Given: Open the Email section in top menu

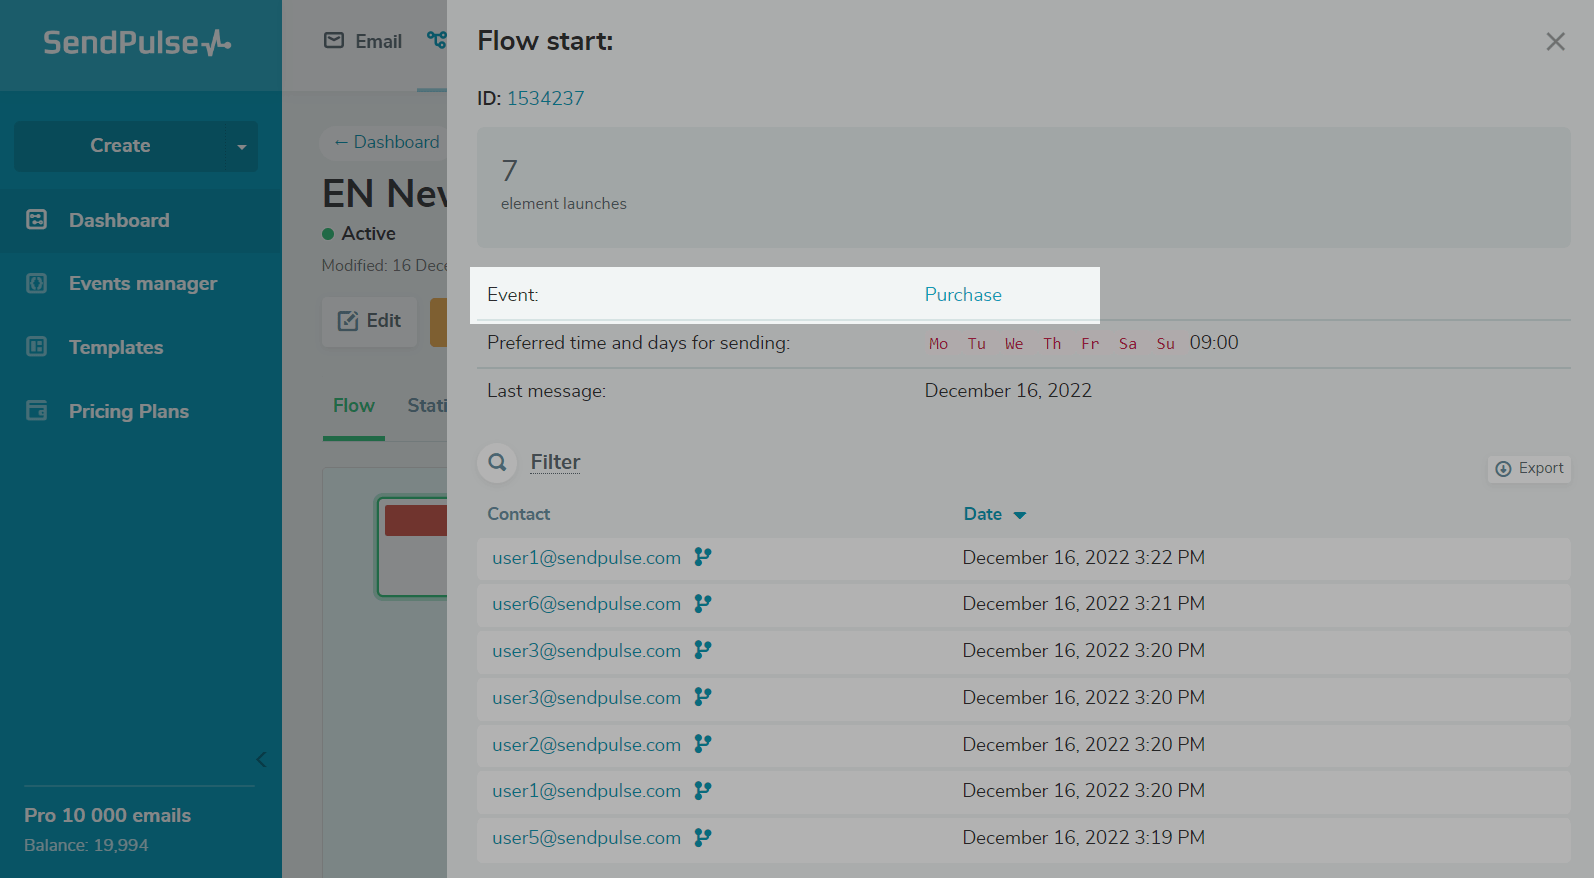Looking at the screenshot, I should (364, 41).
